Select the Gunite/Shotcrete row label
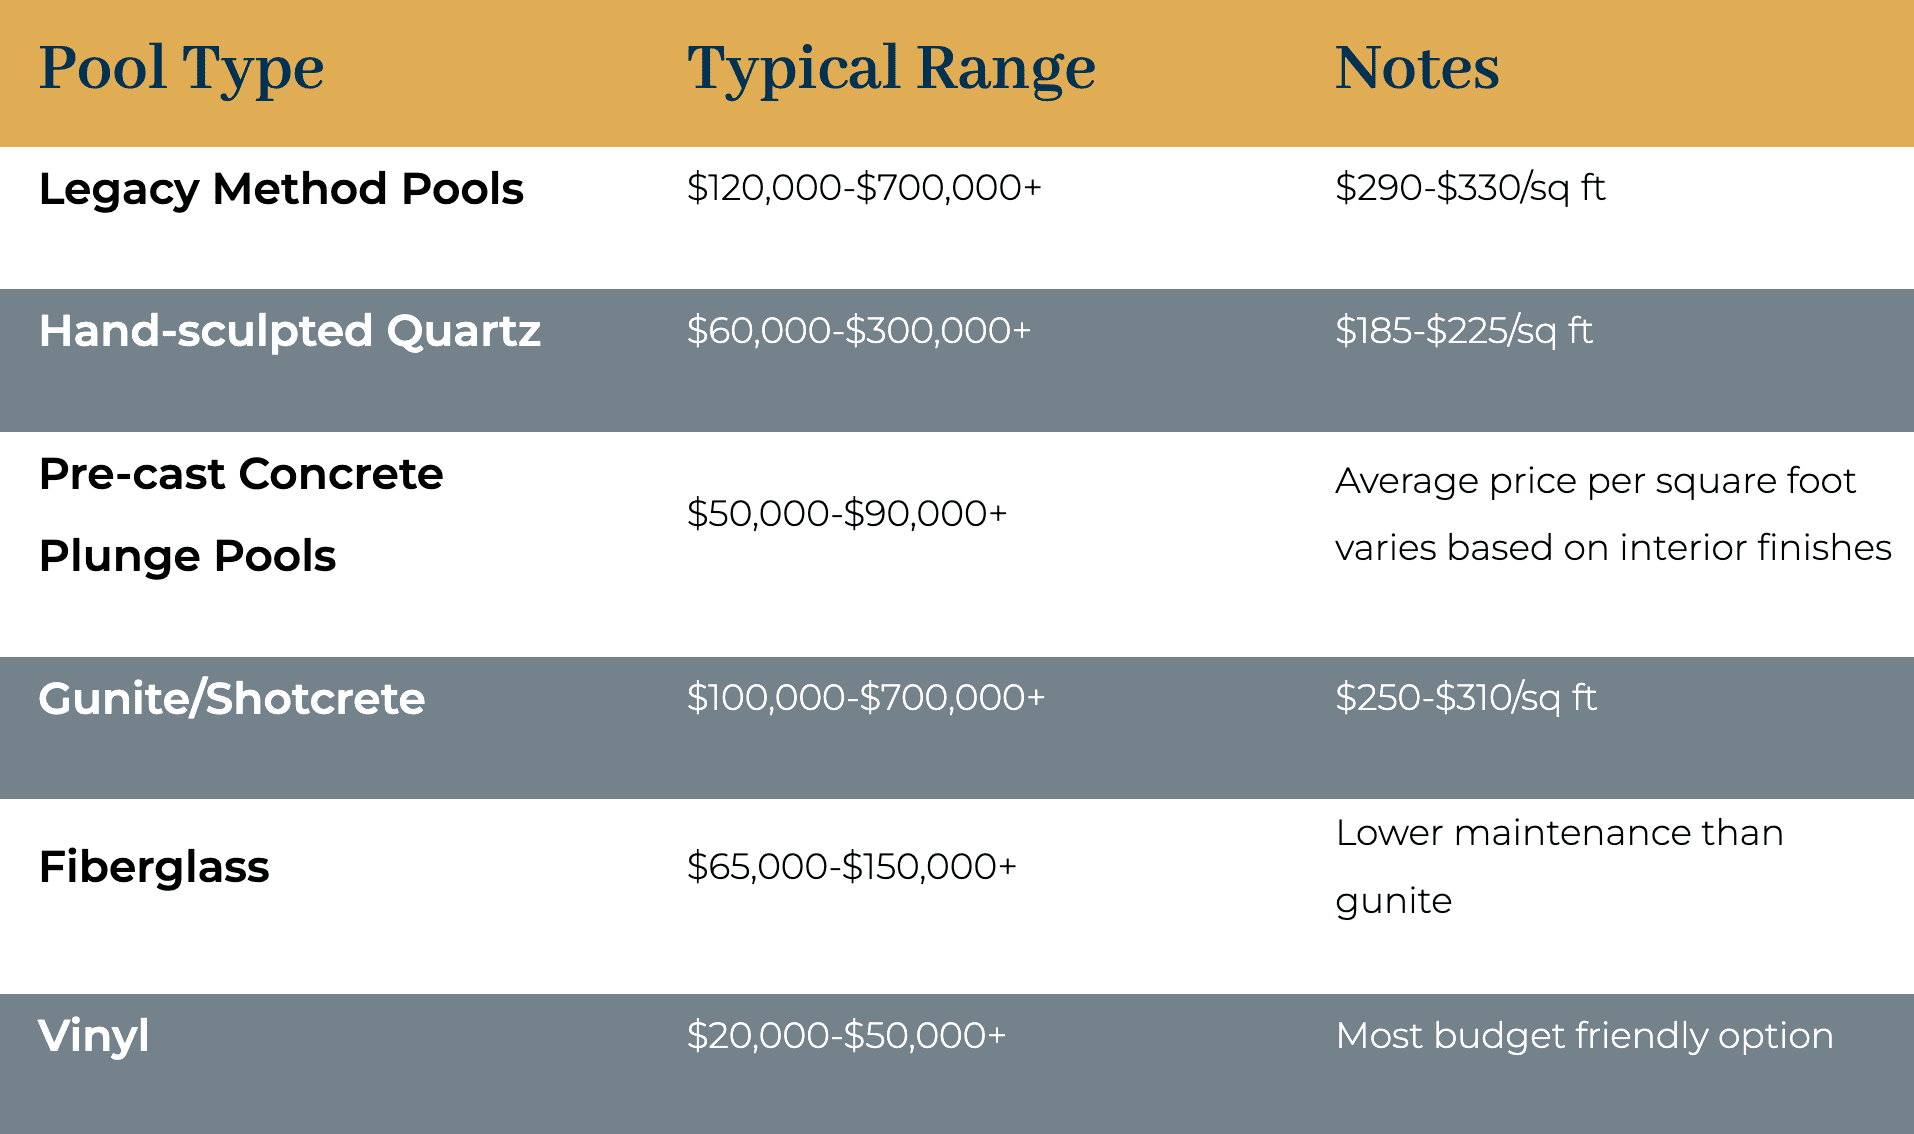 tap(231, 698)
